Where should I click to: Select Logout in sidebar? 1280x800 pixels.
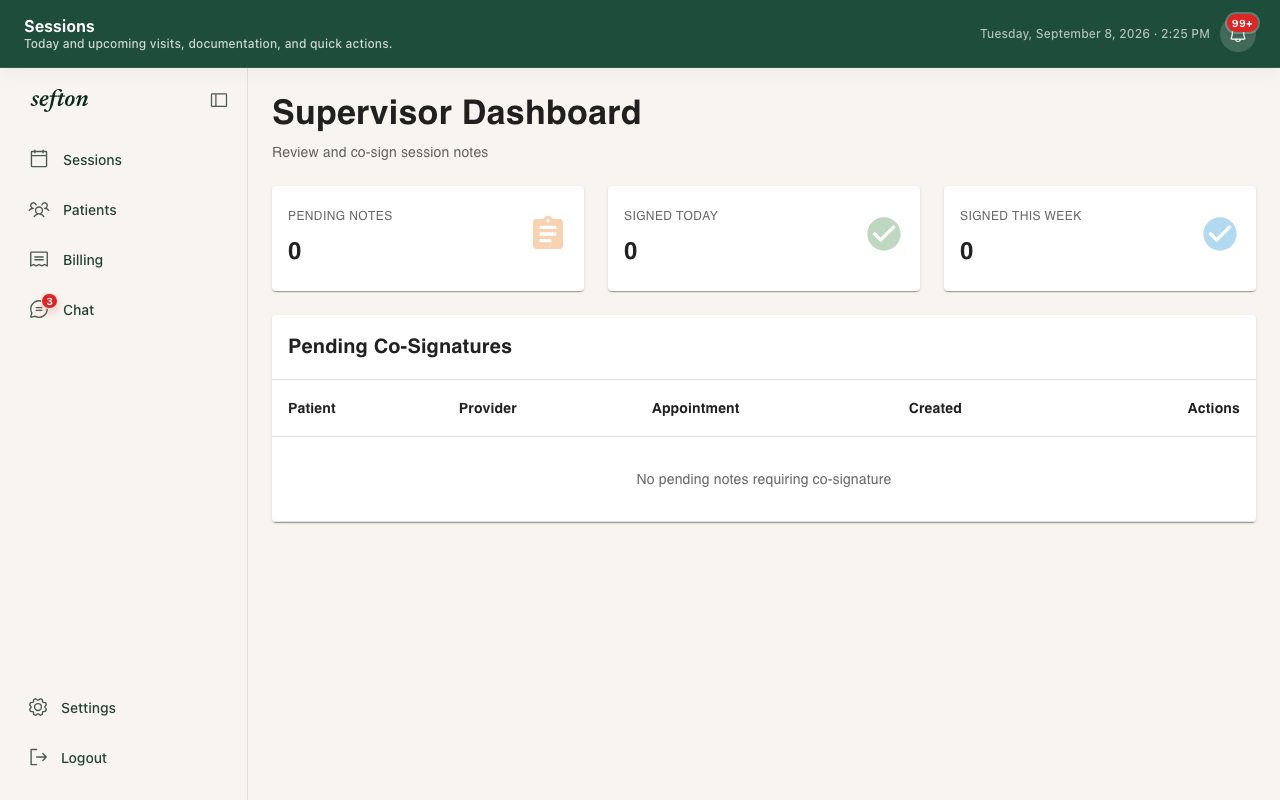84,758
